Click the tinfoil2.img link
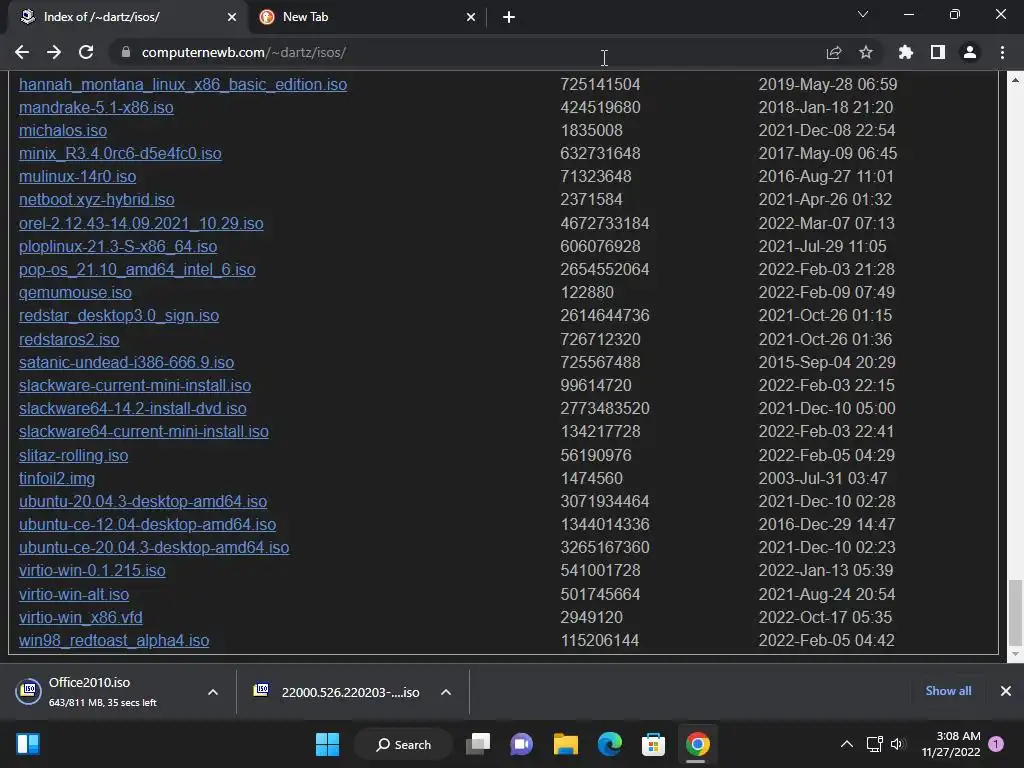Image resolution: width=1024 pixels, height=768 pixels. tap(57, 478)
